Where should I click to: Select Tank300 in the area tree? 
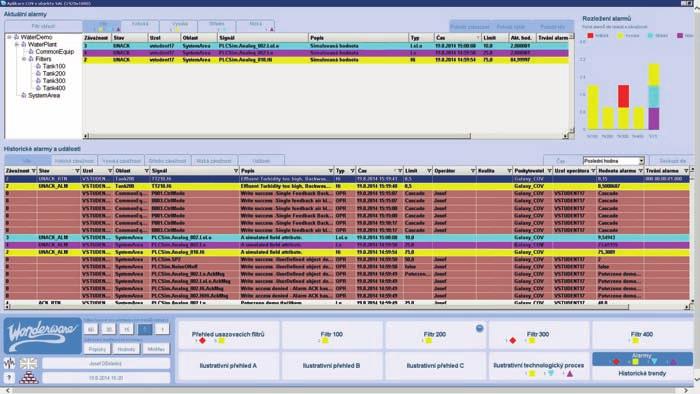coord(54,81)
